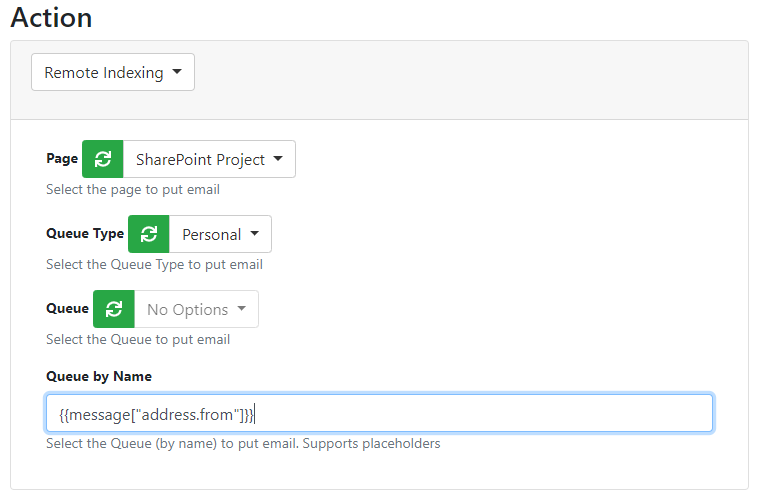This screenshot has height=498, width=761.
Task: Click the bold Queue label
Action: pos(67,308)
